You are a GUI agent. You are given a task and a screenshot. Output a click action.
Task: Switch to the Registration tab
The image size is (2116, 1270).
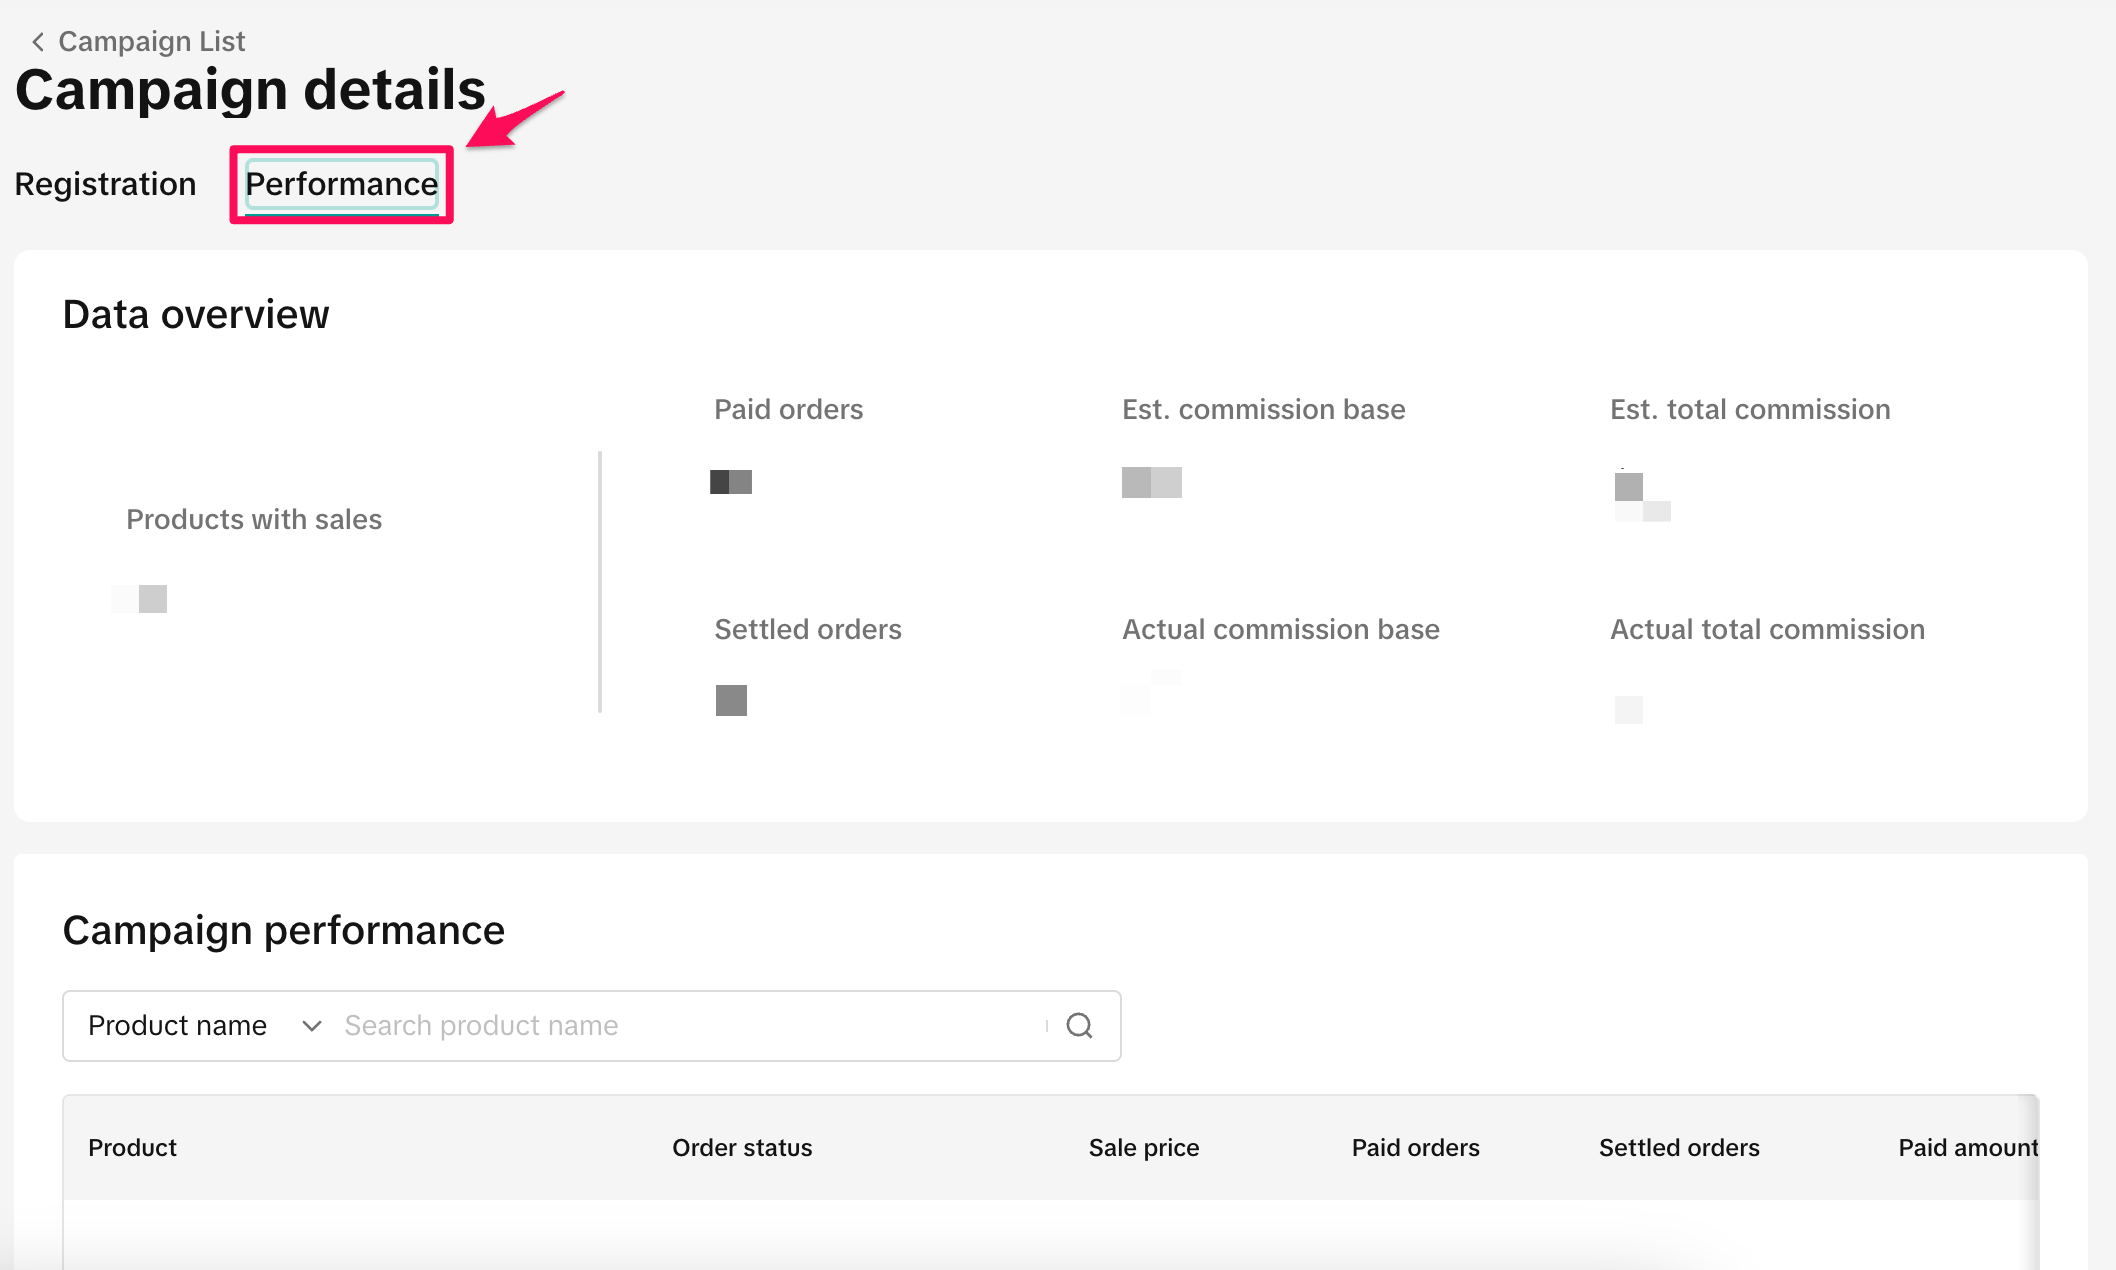(x=105, y=184)
